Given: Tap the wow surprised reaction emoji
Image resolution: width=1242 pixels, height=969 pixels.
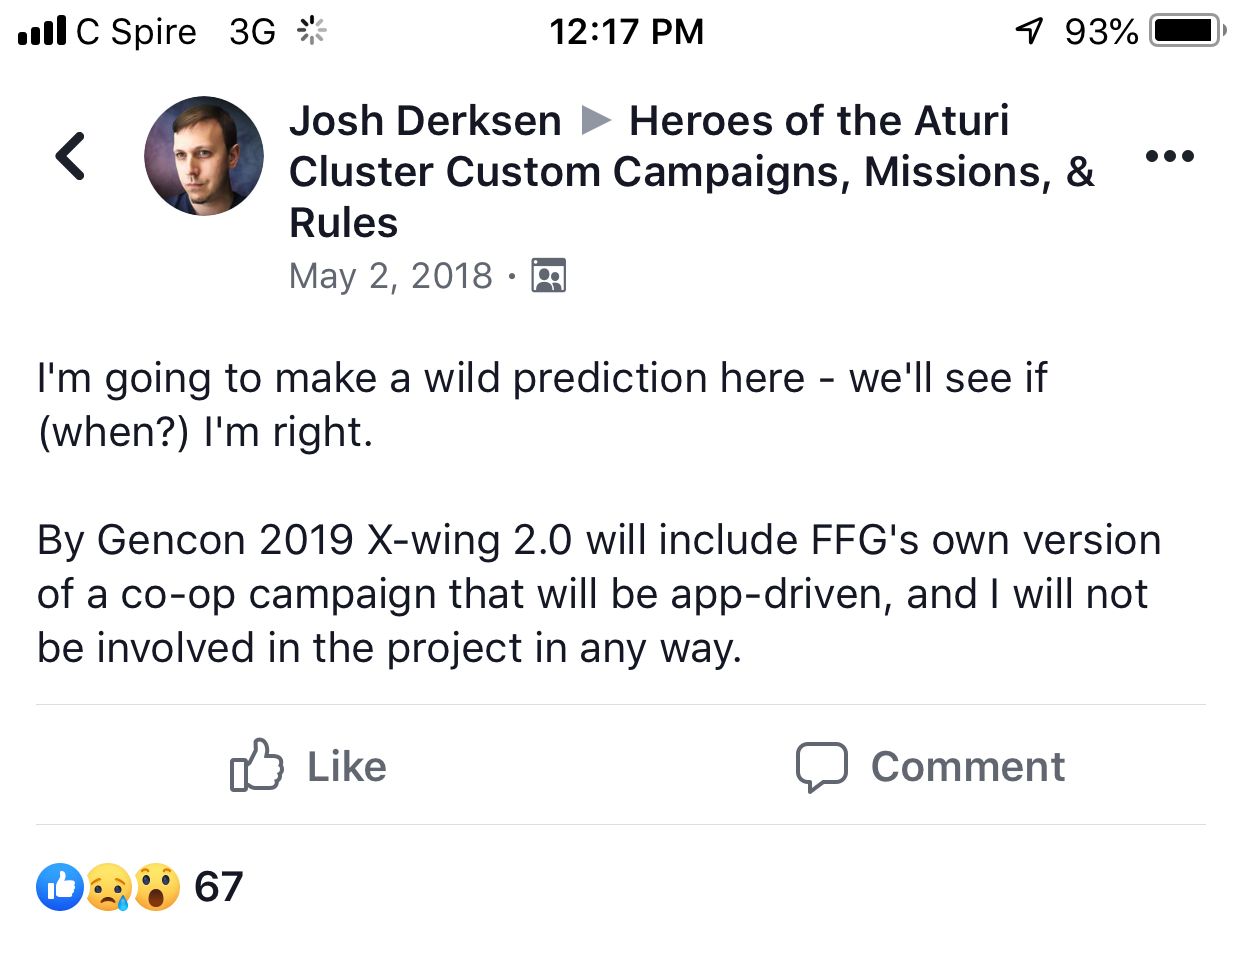Looking at the screenshot, I should [156, 887].
